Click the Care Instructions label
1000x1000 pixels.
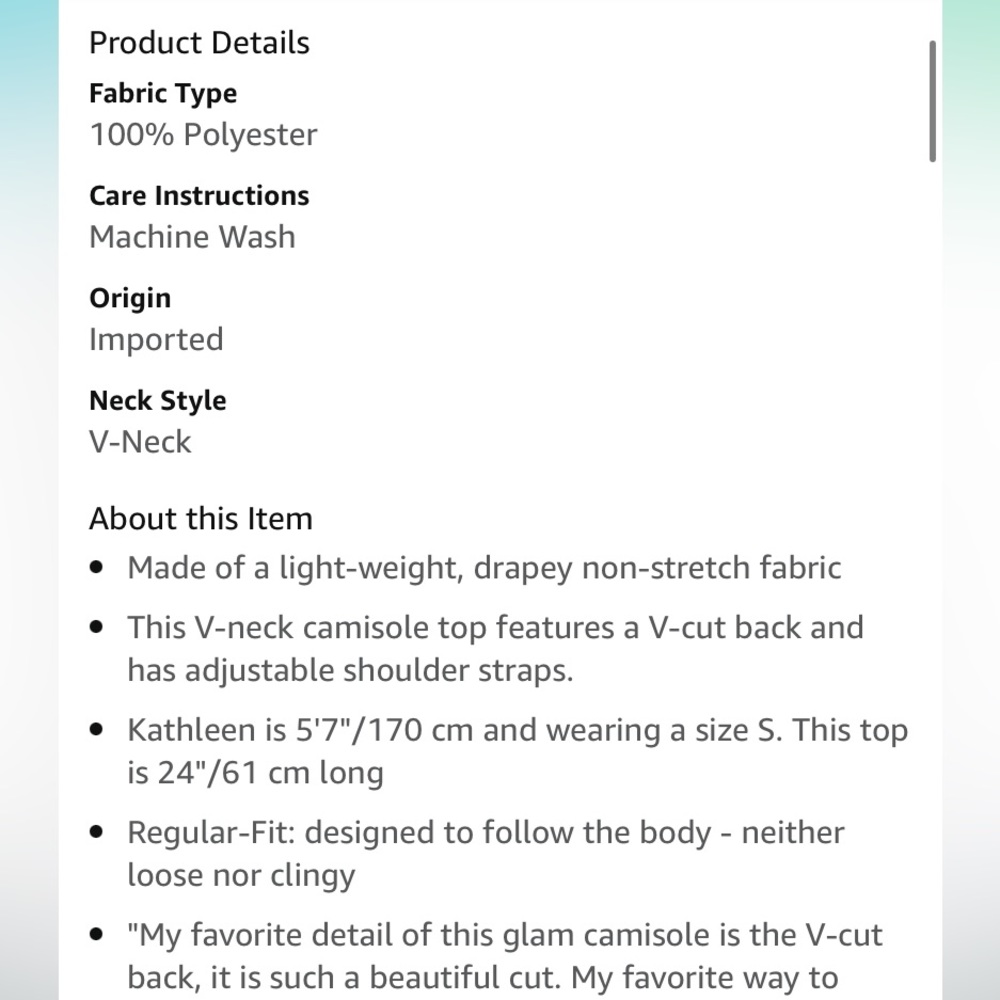tap(199, 196)
